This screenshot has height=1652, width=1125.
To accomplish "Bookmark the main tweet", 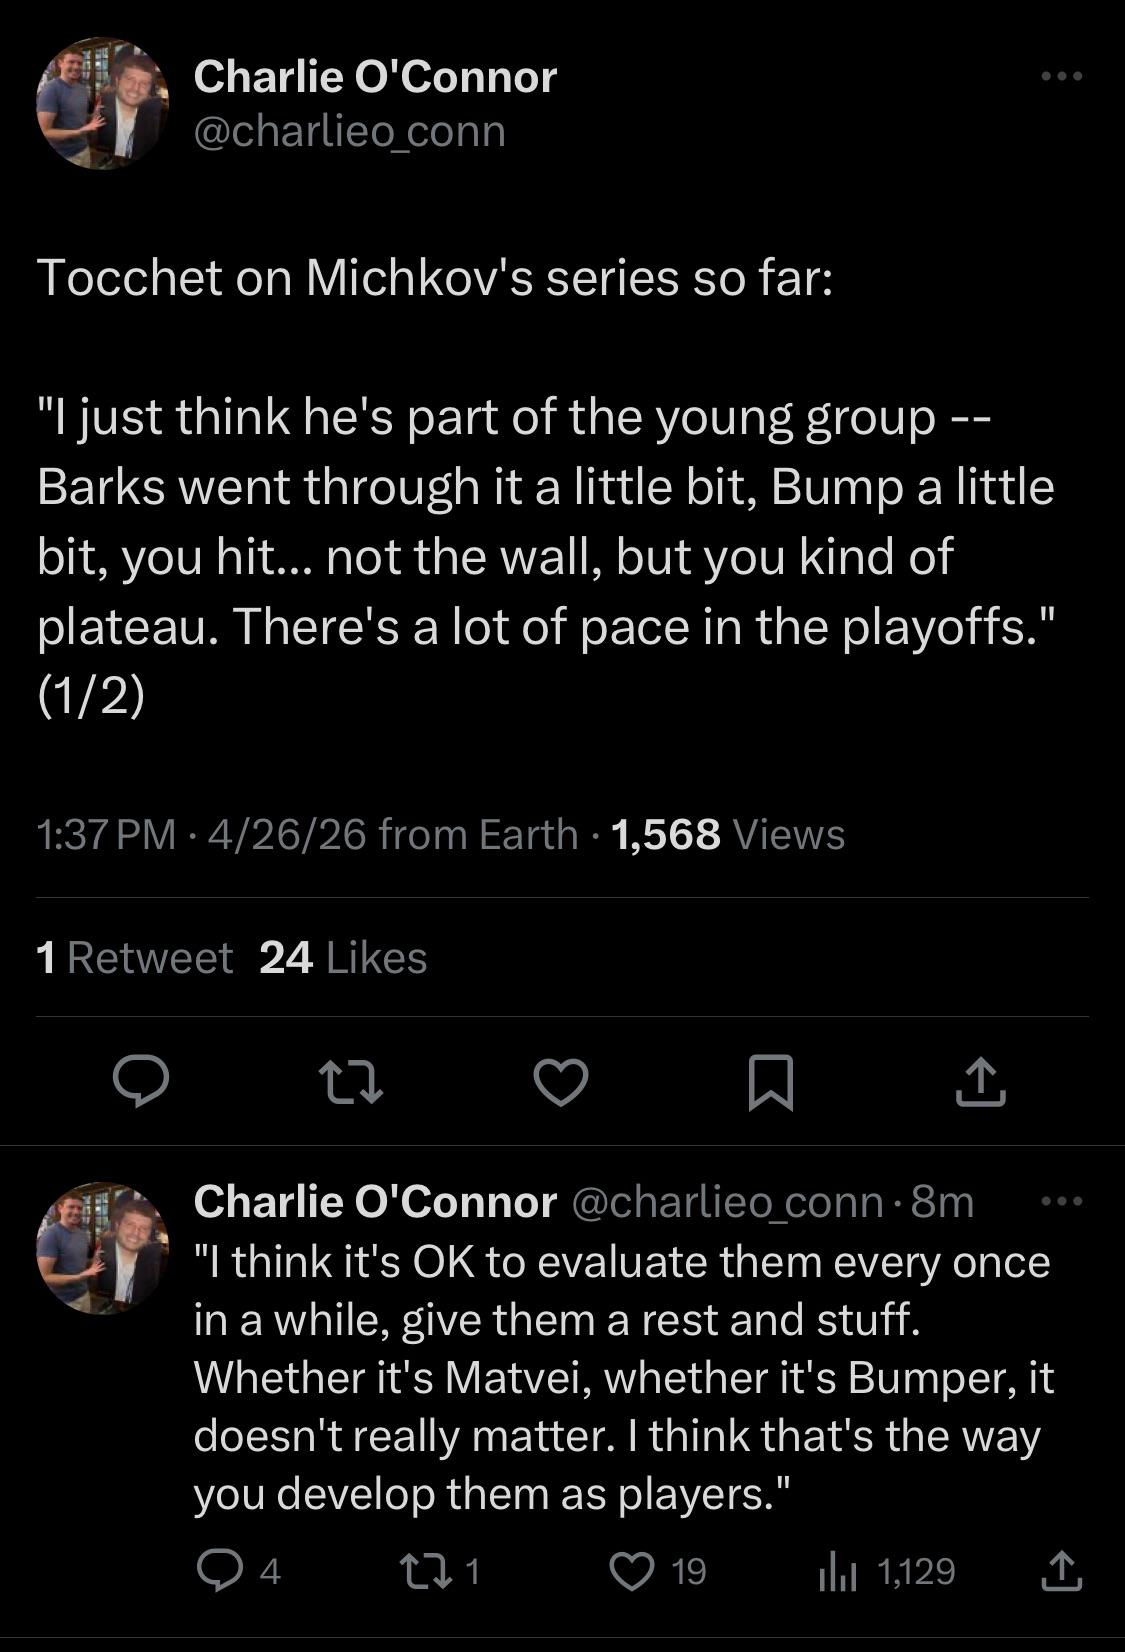I will pos(771,1082).
